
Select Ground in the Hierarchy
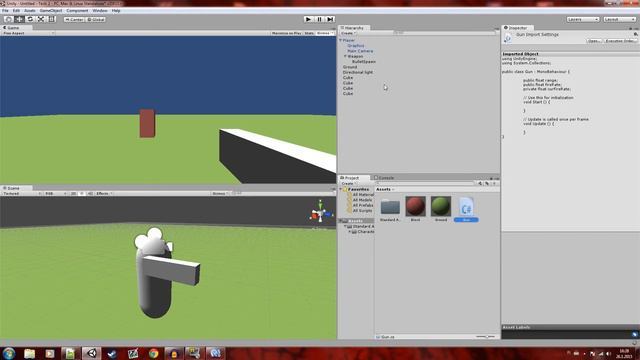350,67
